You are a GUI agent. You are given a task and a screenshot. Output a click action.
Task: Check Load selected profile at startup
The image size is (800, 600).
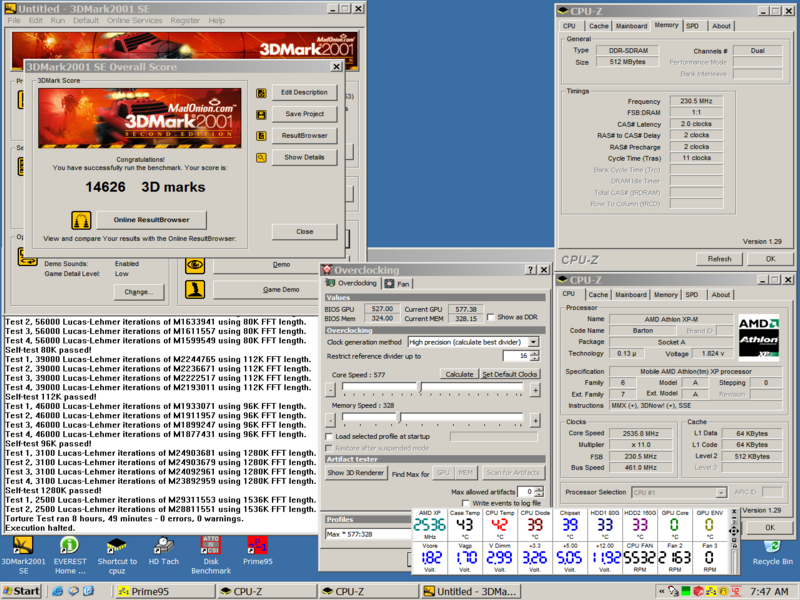coord(331,436)
